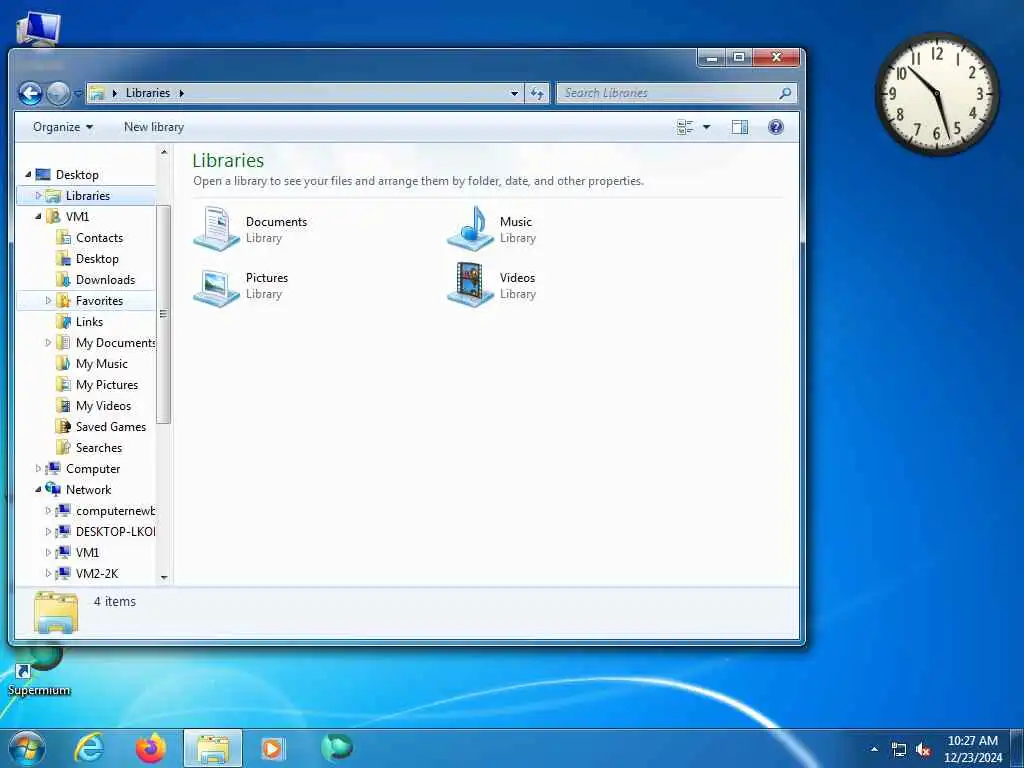Open the Organize dropdown menu
The width and height of the screenshot is (1024, 768).
tap(63, 127)
